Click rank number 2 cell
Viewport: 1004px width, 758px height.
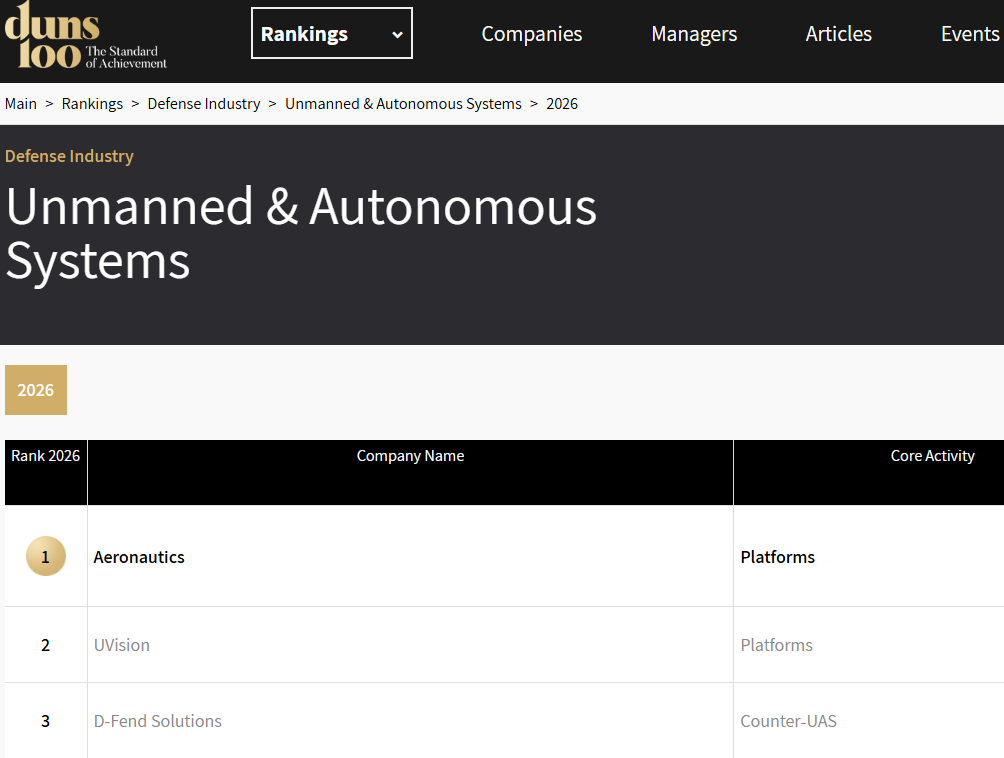pyautogui.click(x=45, y=645)
